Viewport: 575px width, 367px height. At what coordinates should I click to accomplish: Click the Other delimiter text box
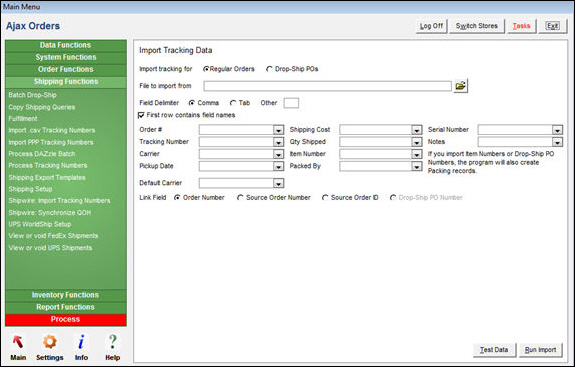tap(291, 103)
